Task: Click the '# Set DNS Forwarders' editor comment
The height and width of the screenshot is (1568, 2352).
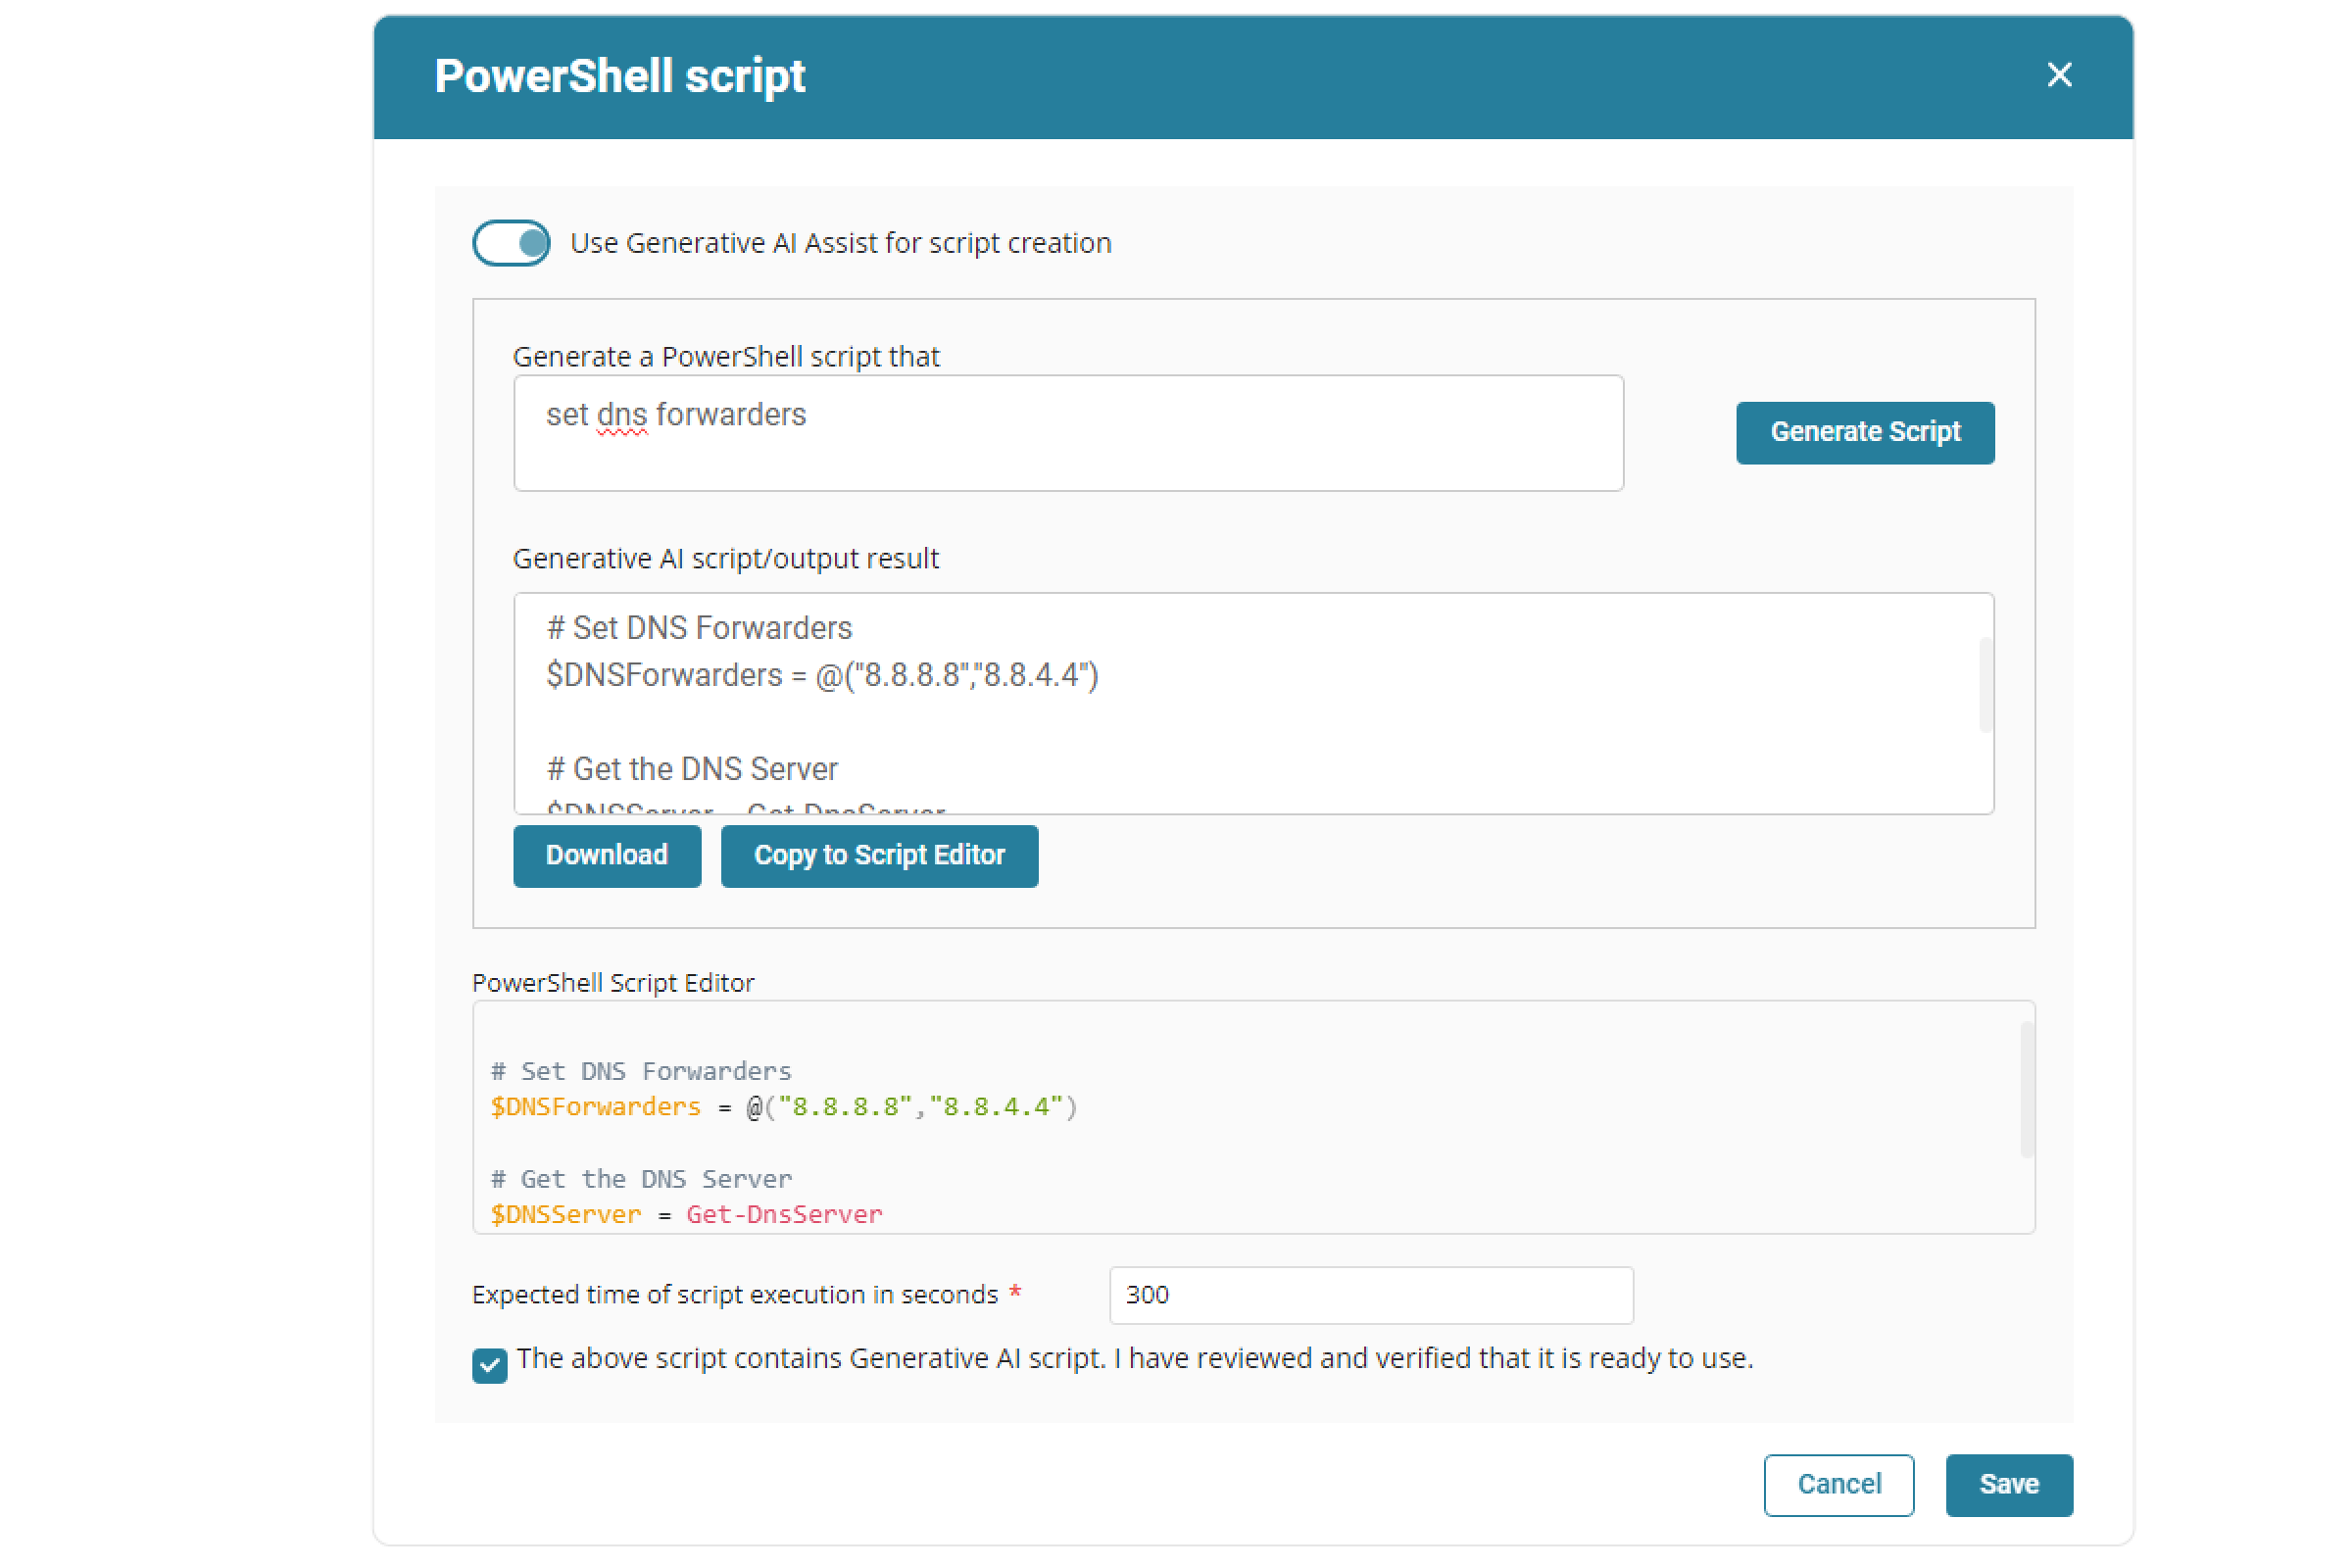Action: pos(641,1071)
